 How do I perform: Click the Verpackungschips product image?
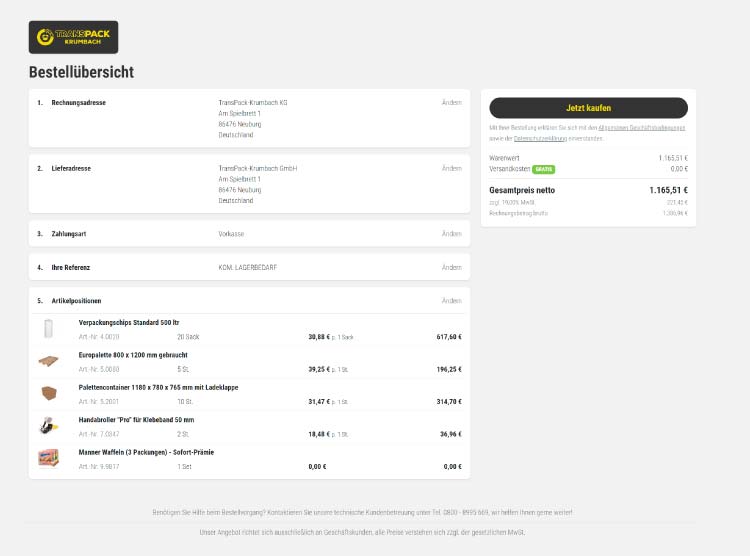click(x=48, y=329)
